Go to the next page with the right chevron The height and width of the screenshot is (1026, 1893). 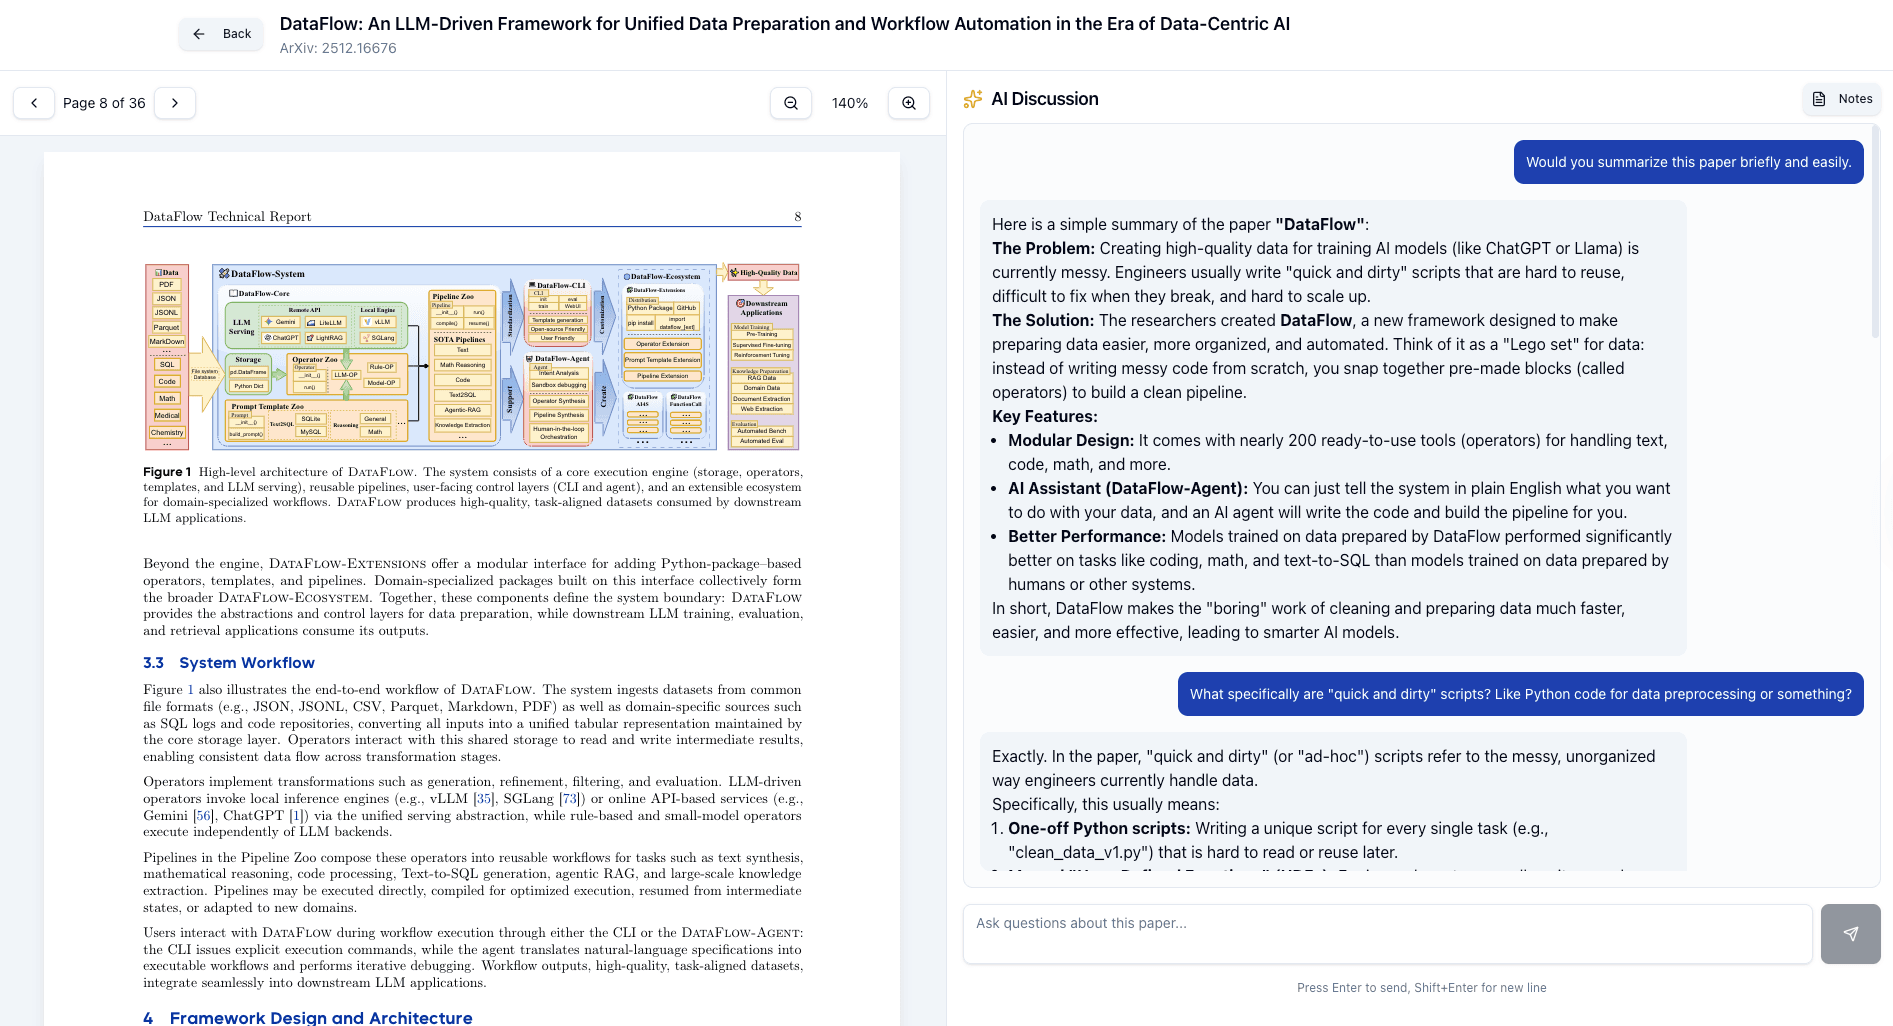point(175,102)
